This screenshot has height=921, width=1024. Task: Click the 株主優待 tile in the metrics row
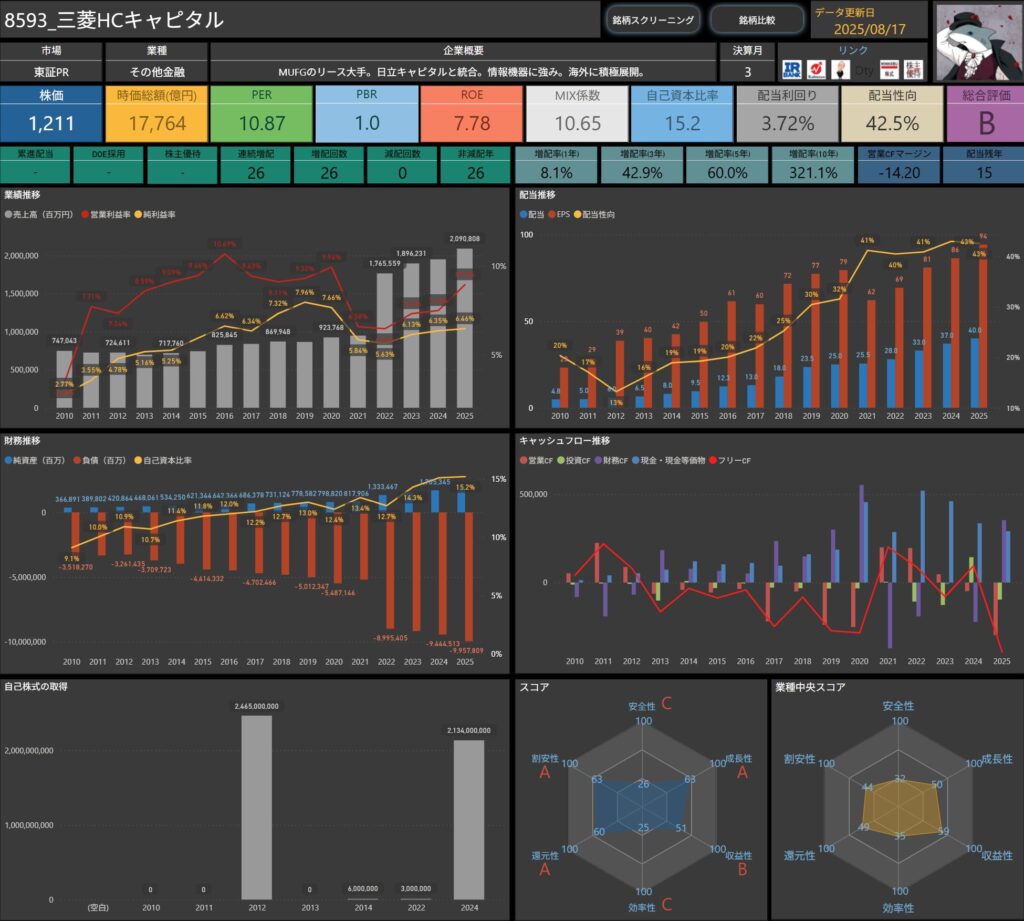point(182,165)
